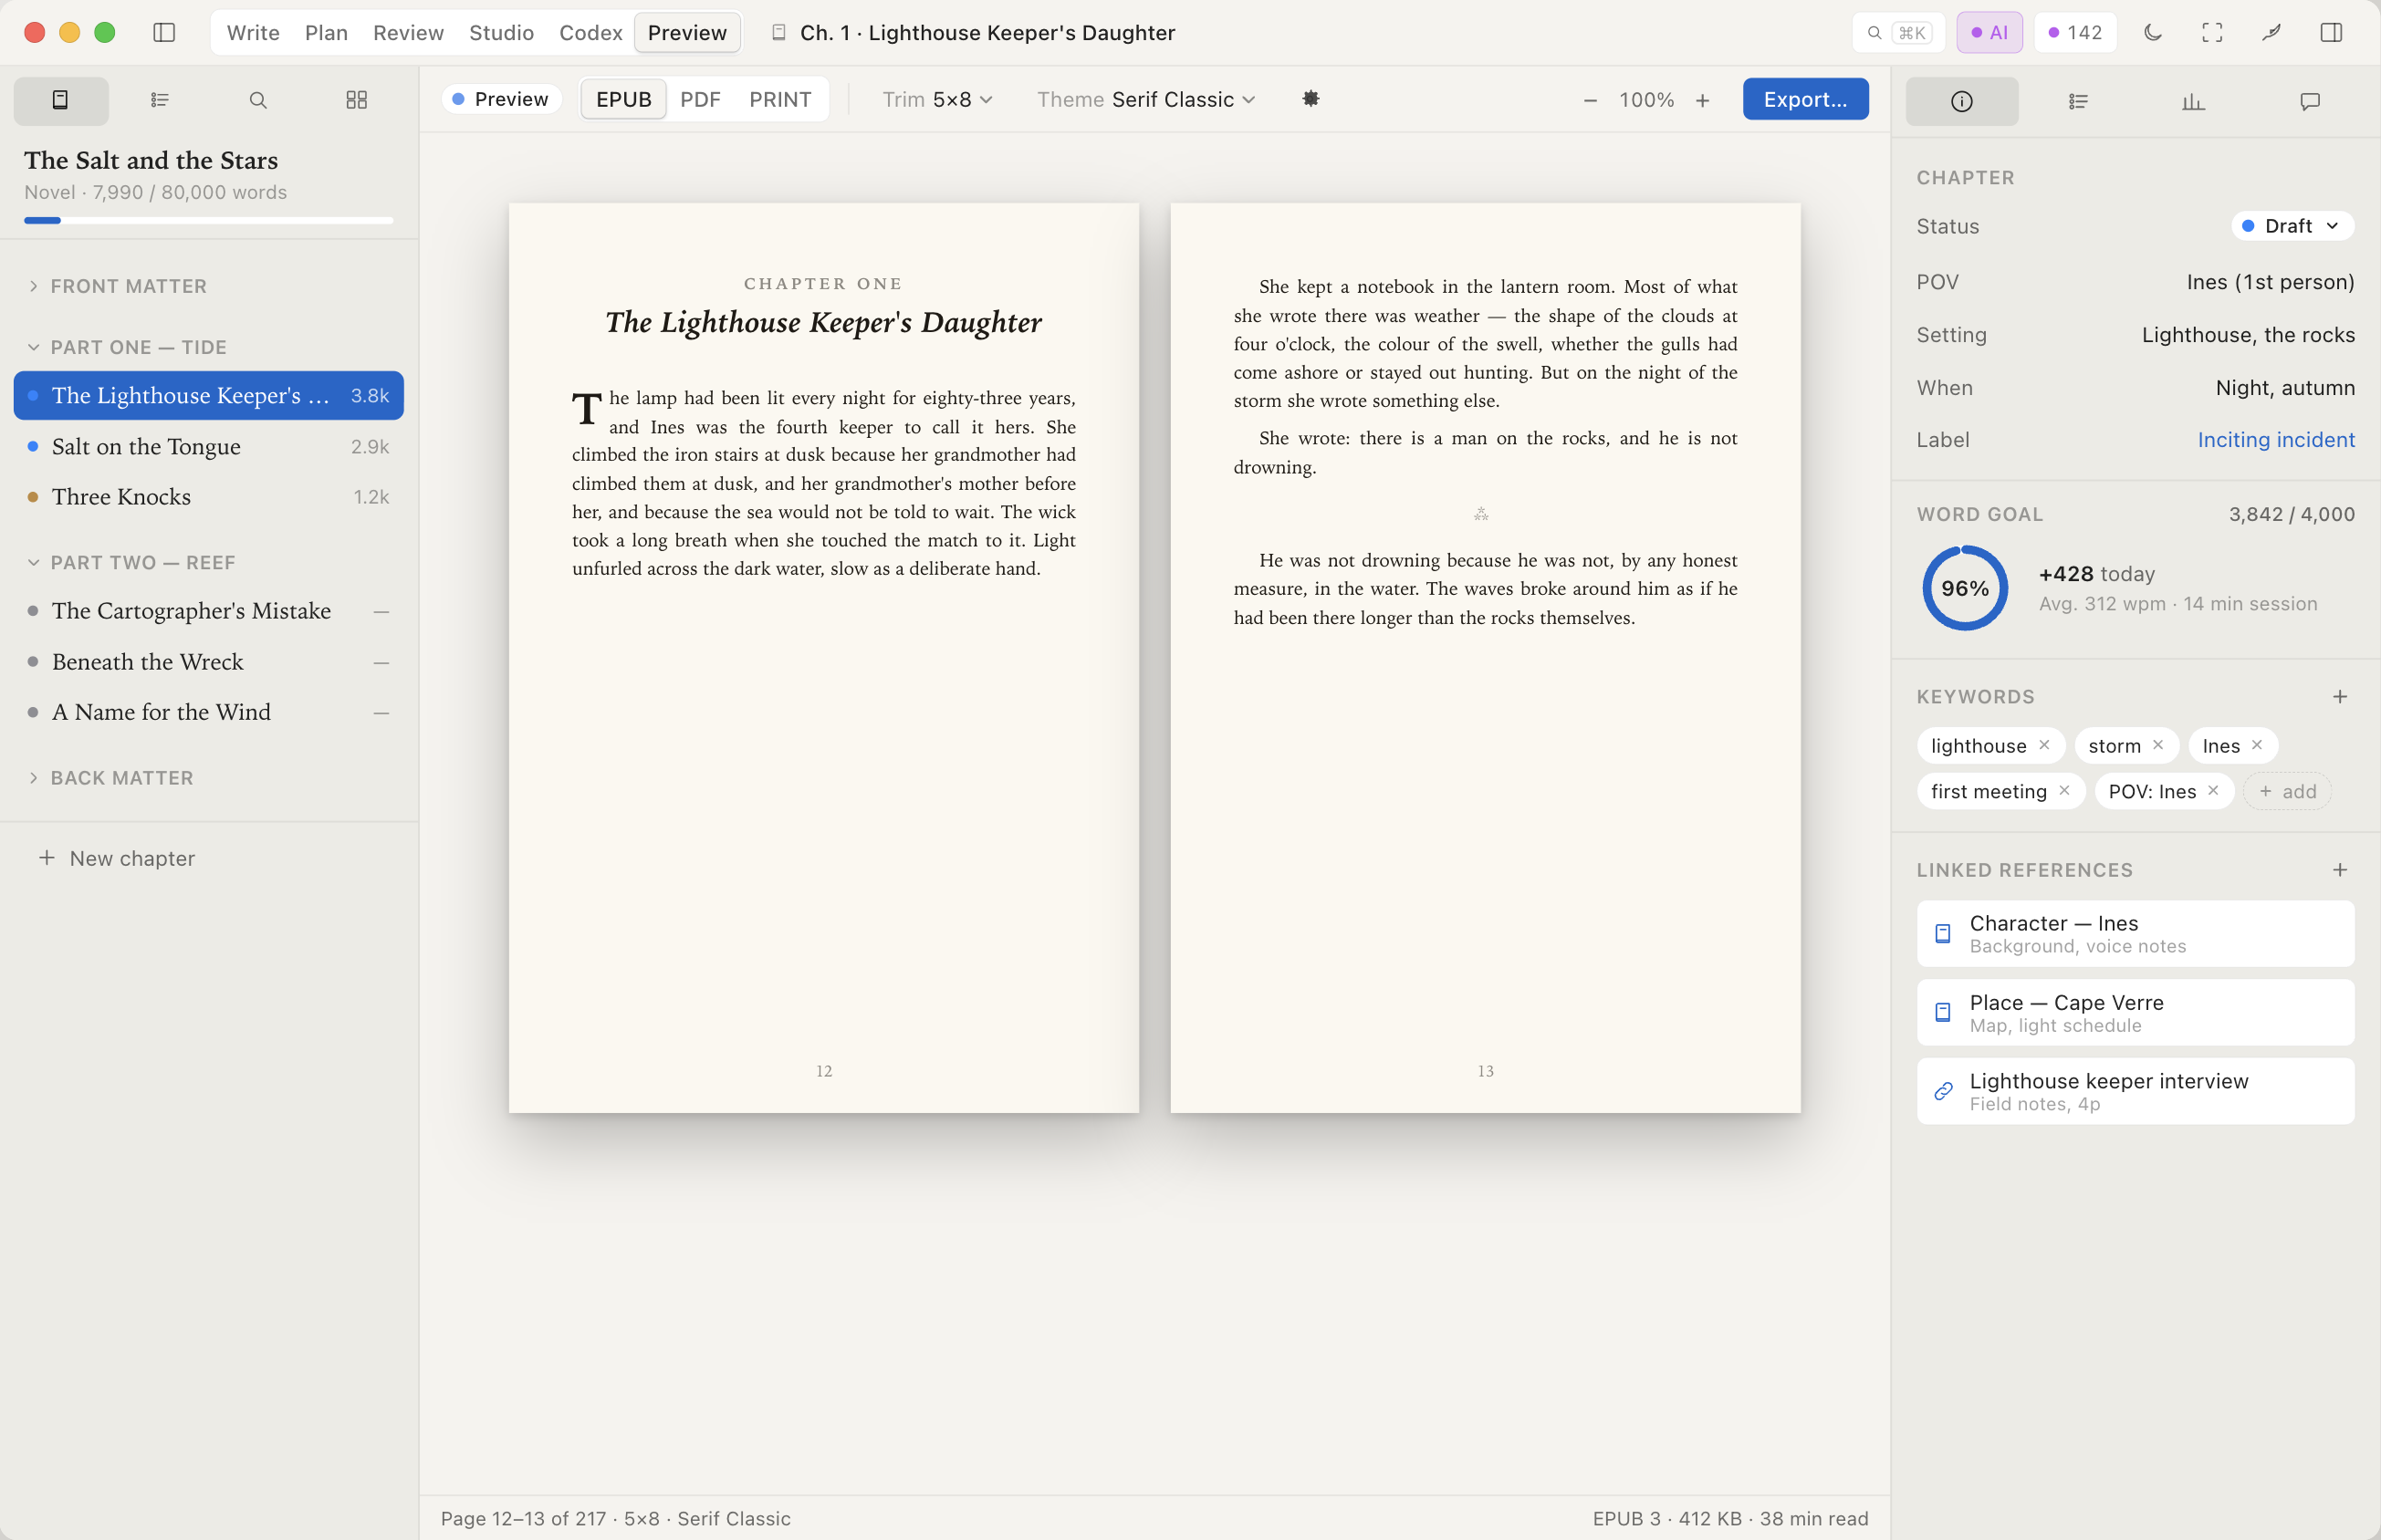Viewport: 2381px width, 1540px height.
Task: Switch to the Studio tab
Action: [x=502, y=33]
